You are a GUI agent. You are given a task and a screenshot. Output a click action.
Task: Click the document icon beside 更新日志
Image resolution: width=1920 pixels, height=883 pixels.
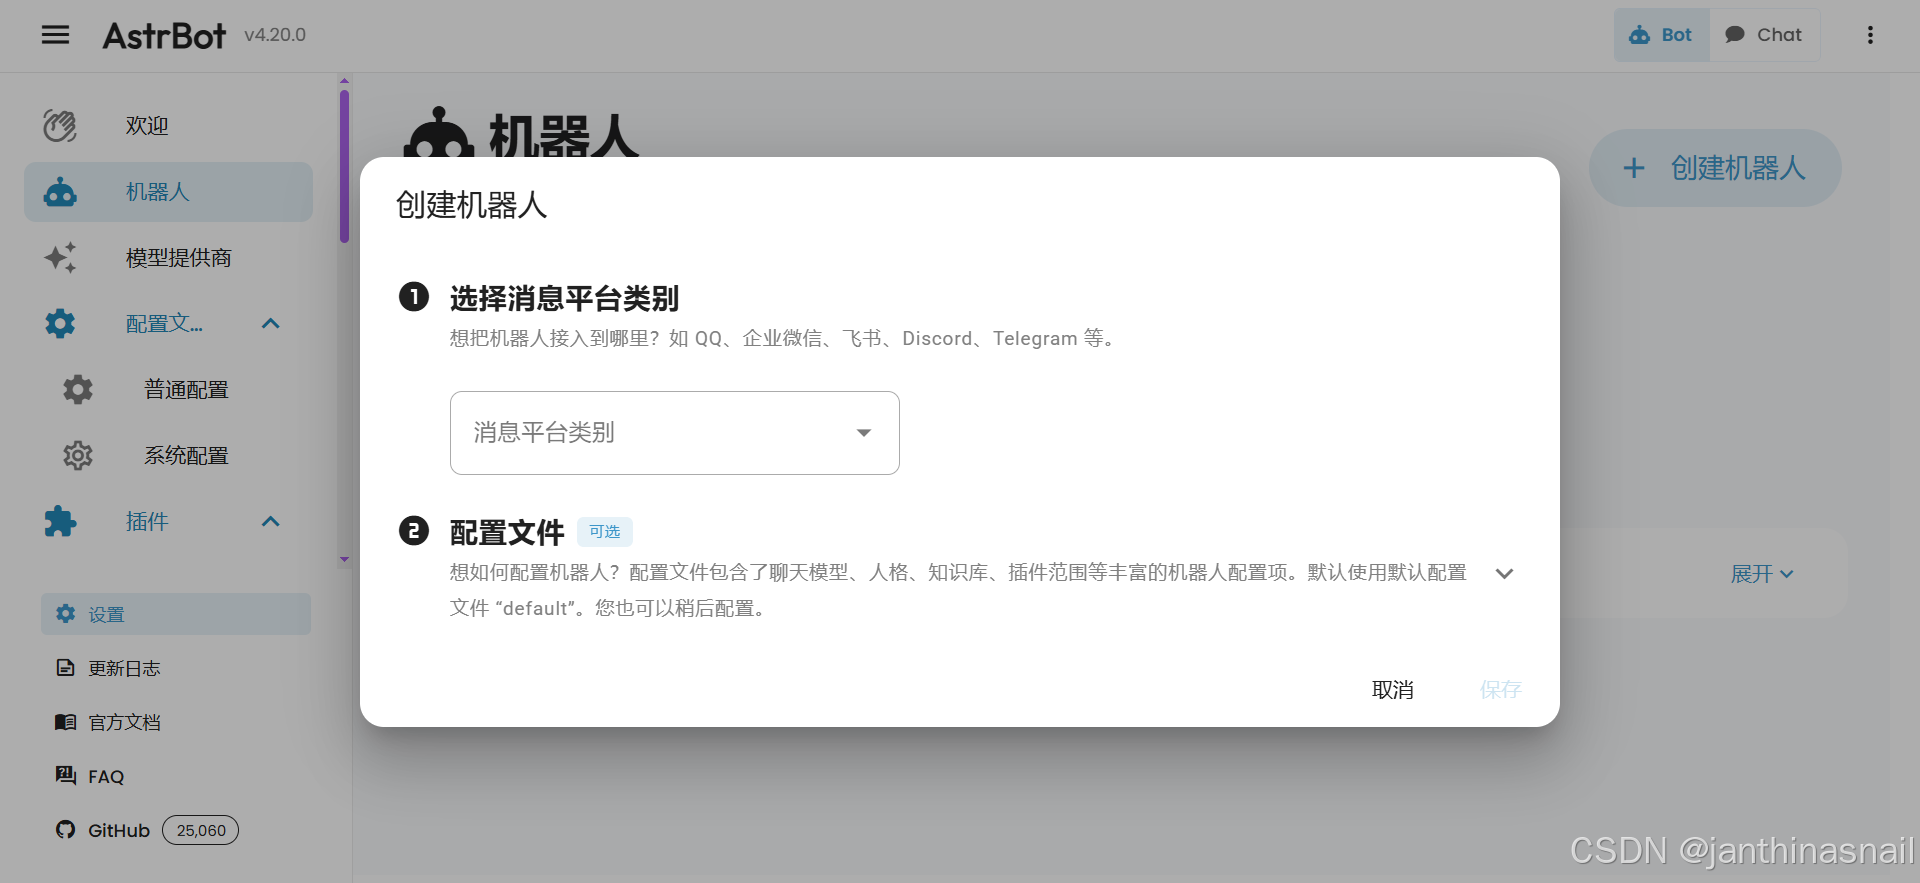(65, 668)
